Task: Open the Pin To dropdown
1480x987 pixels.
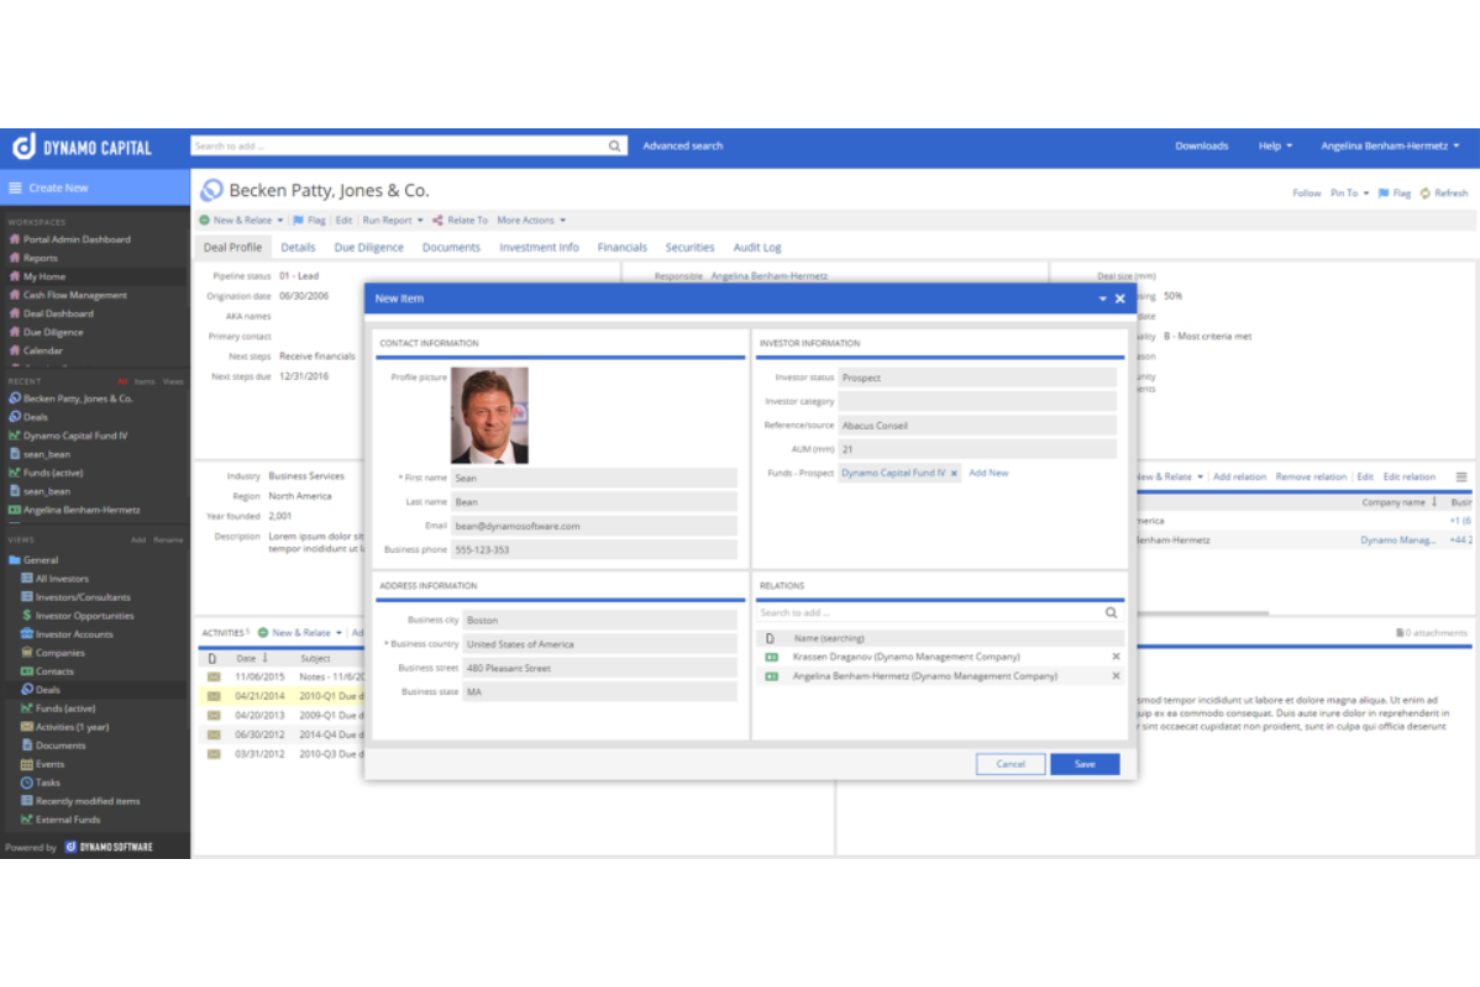Action: pyautogui.click(x=1350, y=193)
